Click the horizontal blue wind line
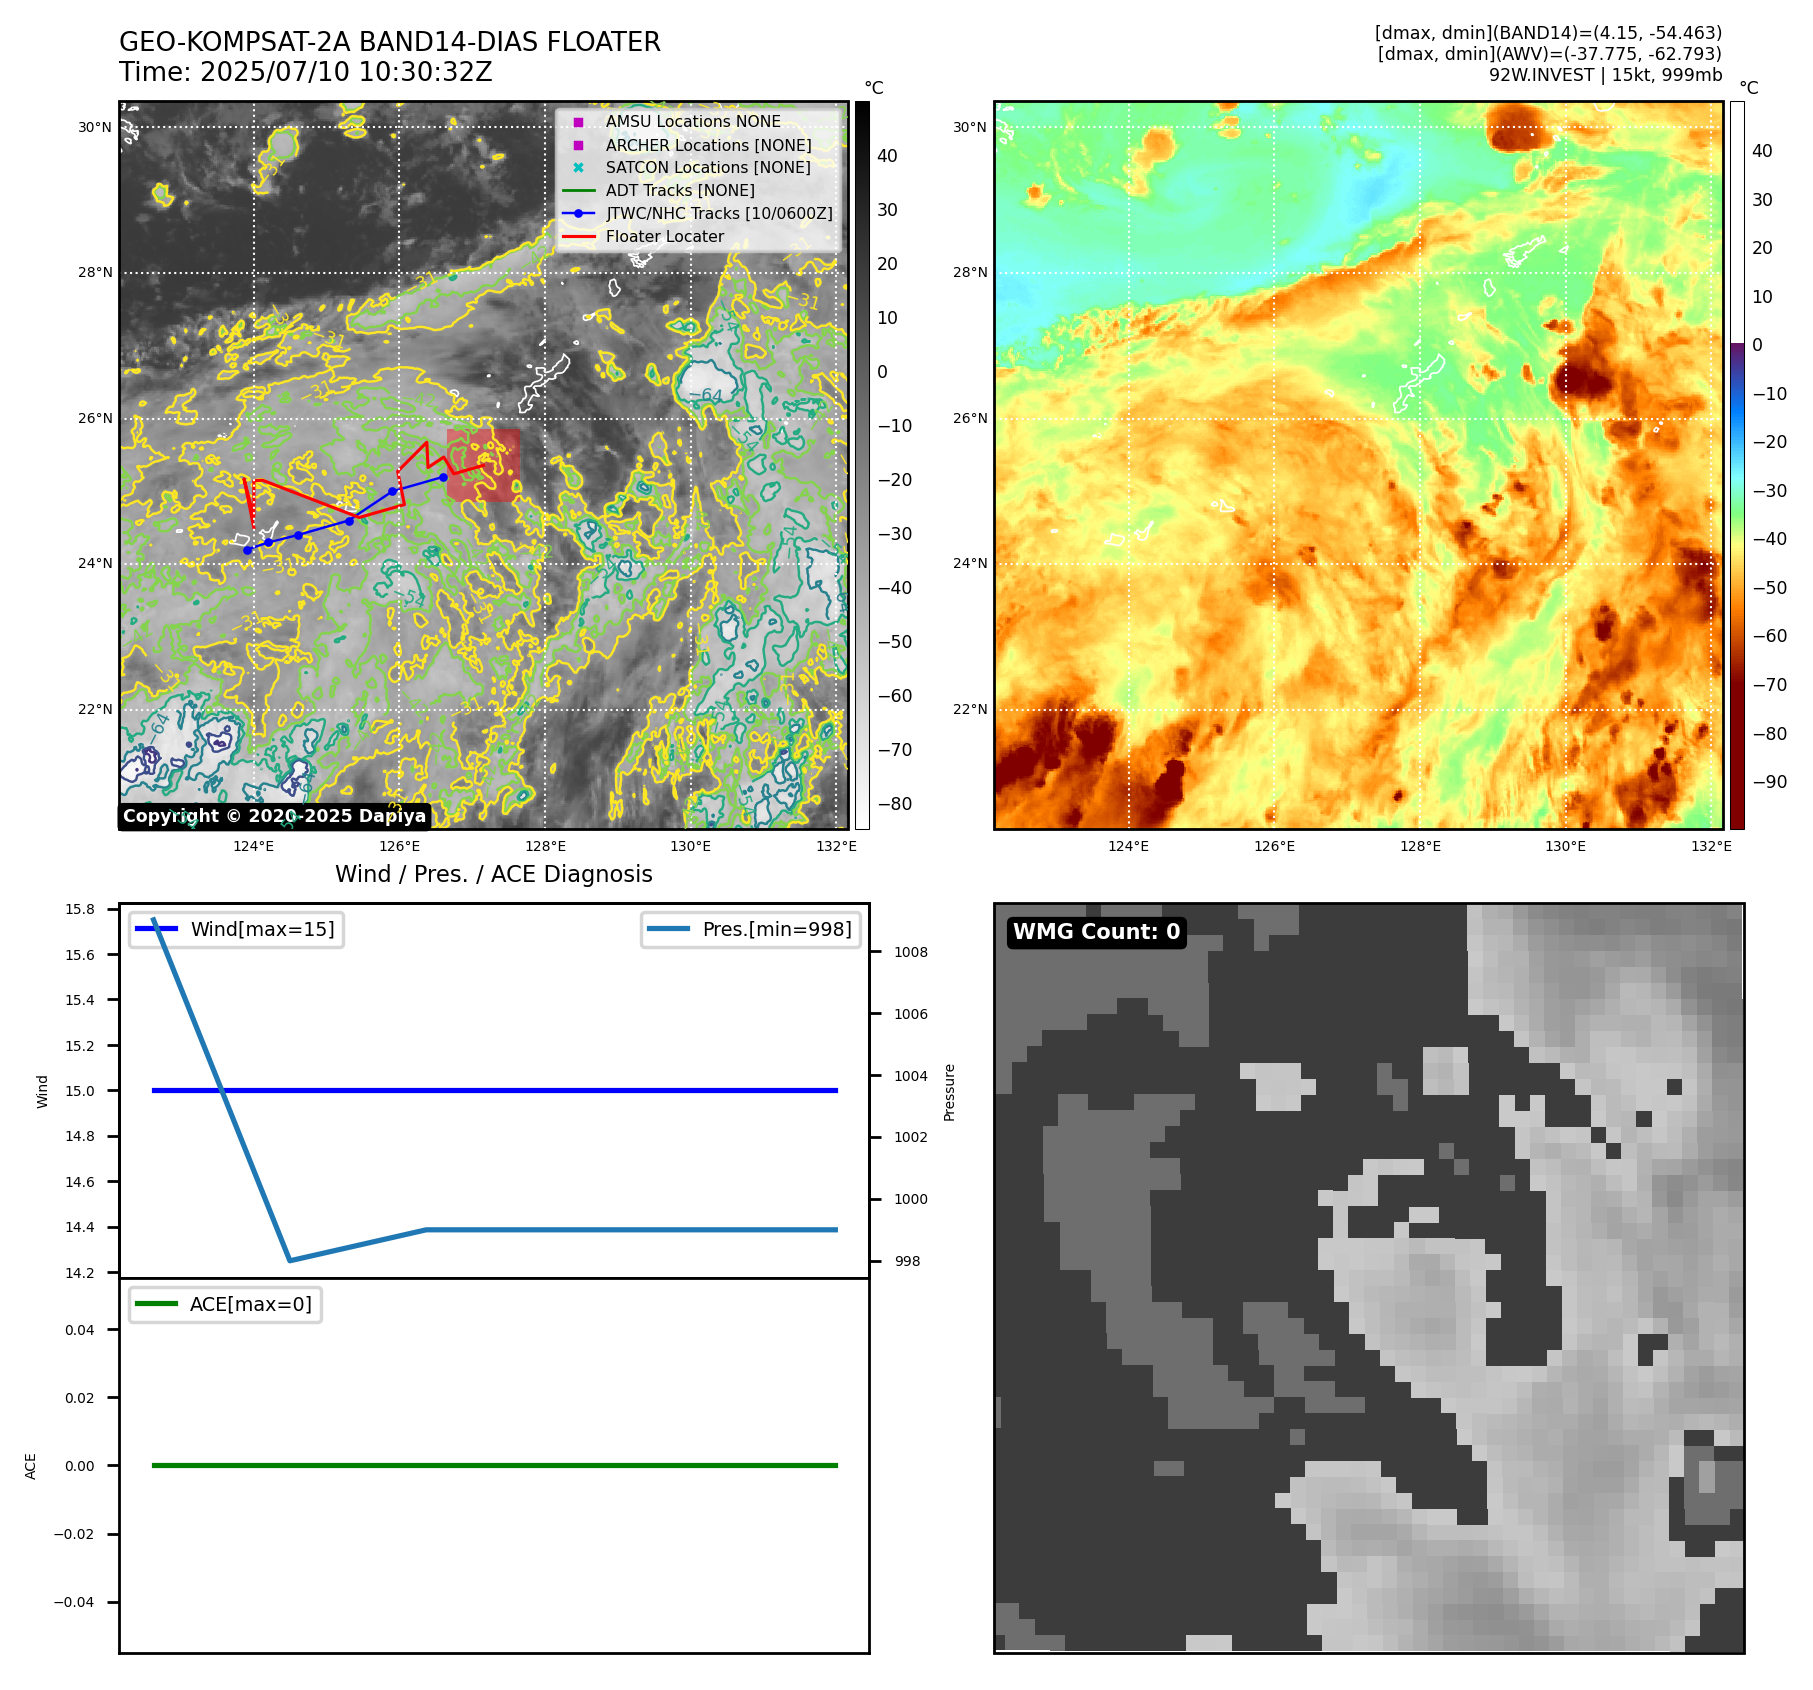 coord(495,1090)
